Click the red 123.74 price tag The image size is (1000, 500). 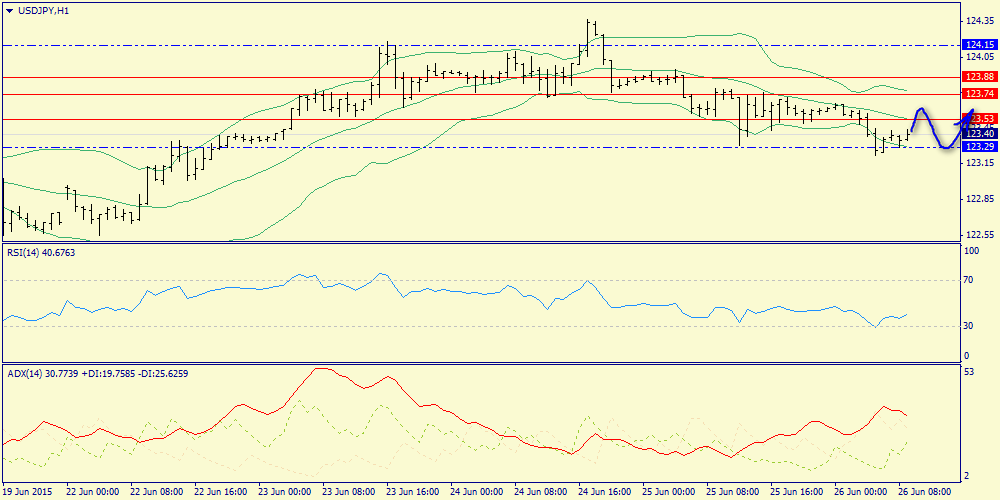point(977,93)
